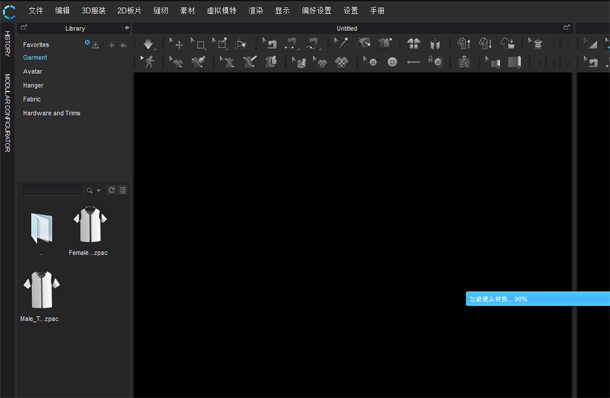Switch to the HISTORY side tab
The height and width of the screenshot is (398, 610).
(x=7, y=44)
